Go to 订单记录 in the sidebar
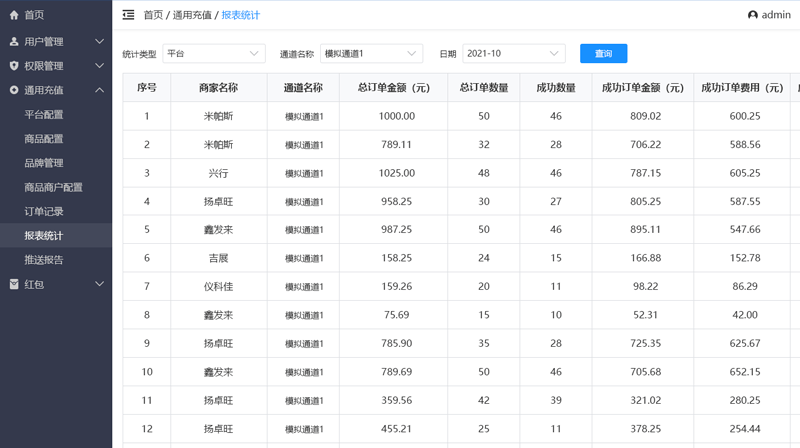 tap(44, 211)
